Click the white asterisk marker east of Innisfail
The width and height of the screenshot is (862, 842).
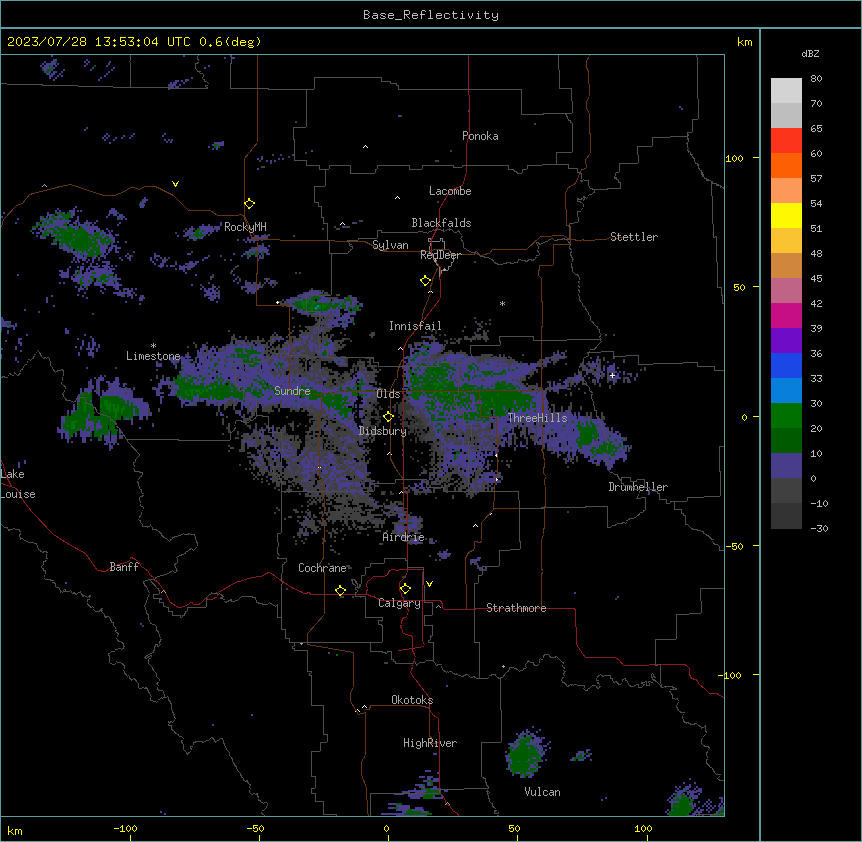[502, 303]
